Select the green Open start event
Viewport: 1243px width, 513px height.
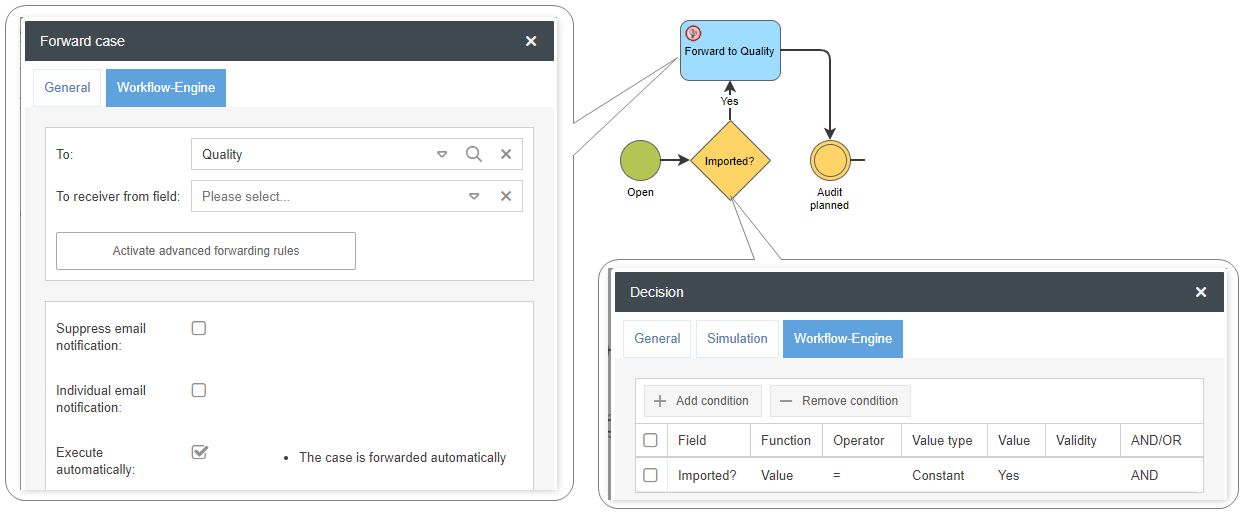click(640, 160)
